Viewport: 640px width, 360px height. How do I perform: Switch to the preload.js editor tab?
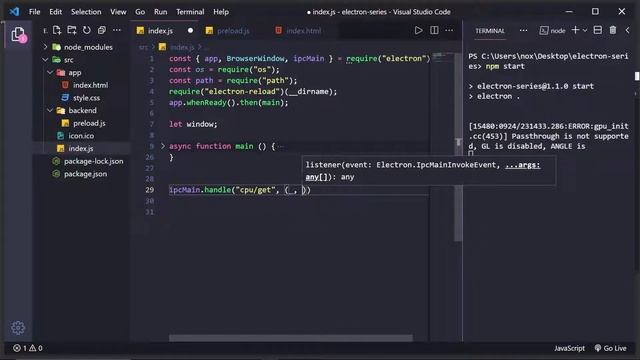click(233, 31)
